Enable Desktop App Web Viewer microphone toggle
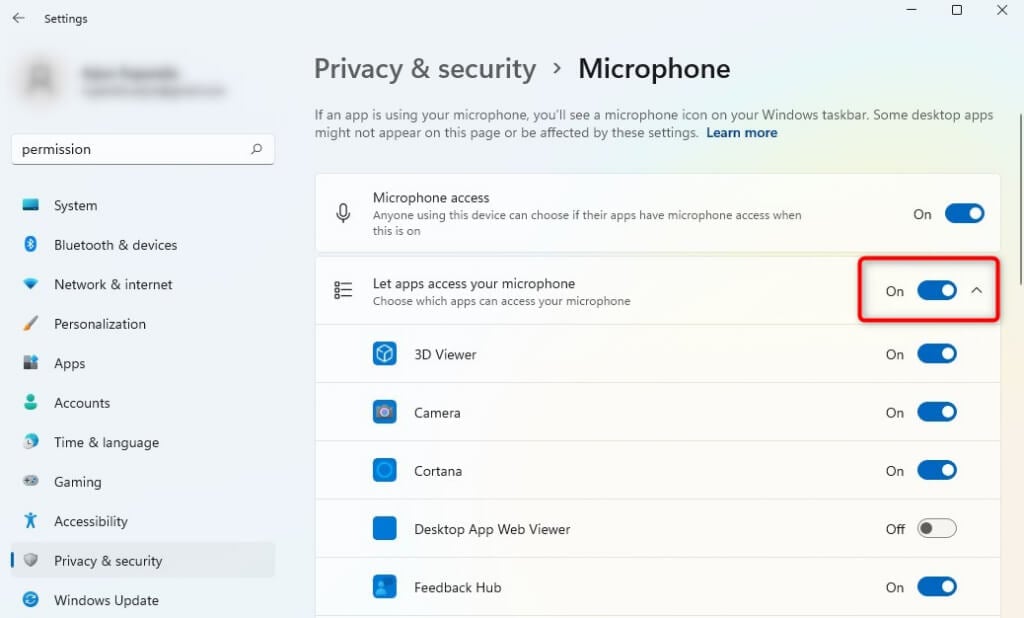Image resolution: width=1024 pixels, height=618 pixels. [x=937, y=528]
